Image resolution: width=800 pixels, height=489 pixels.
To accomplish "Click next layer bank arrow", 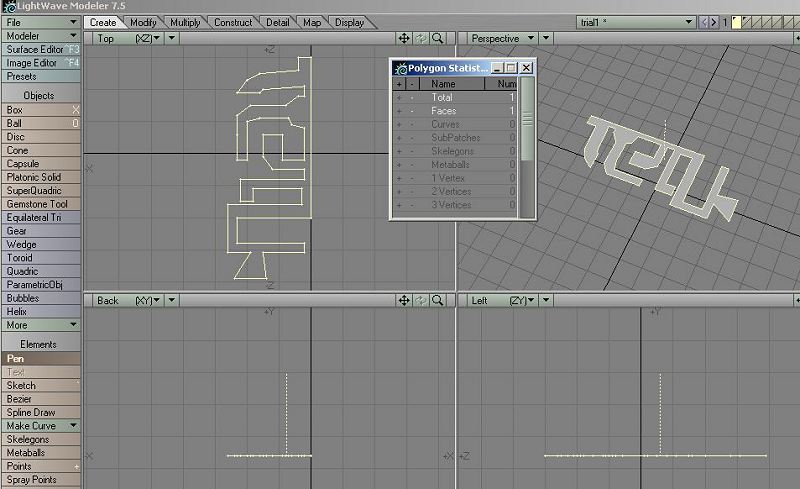I will (x=717, y=22).
